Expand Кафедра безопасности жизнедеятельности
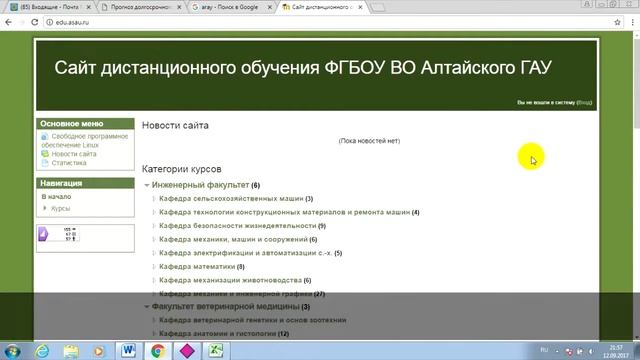The height and width of the screenshot is (360, 640). pyautogui.click(x=154, y=226)
